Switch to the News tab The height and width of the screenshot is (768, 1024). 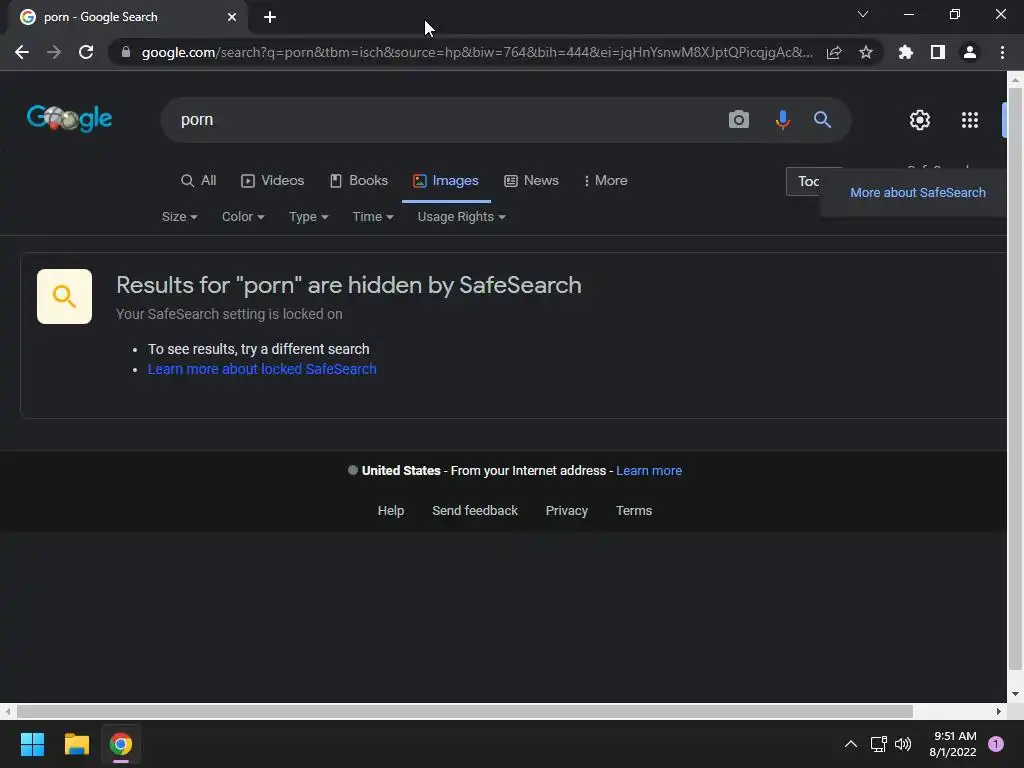(532, 181)
